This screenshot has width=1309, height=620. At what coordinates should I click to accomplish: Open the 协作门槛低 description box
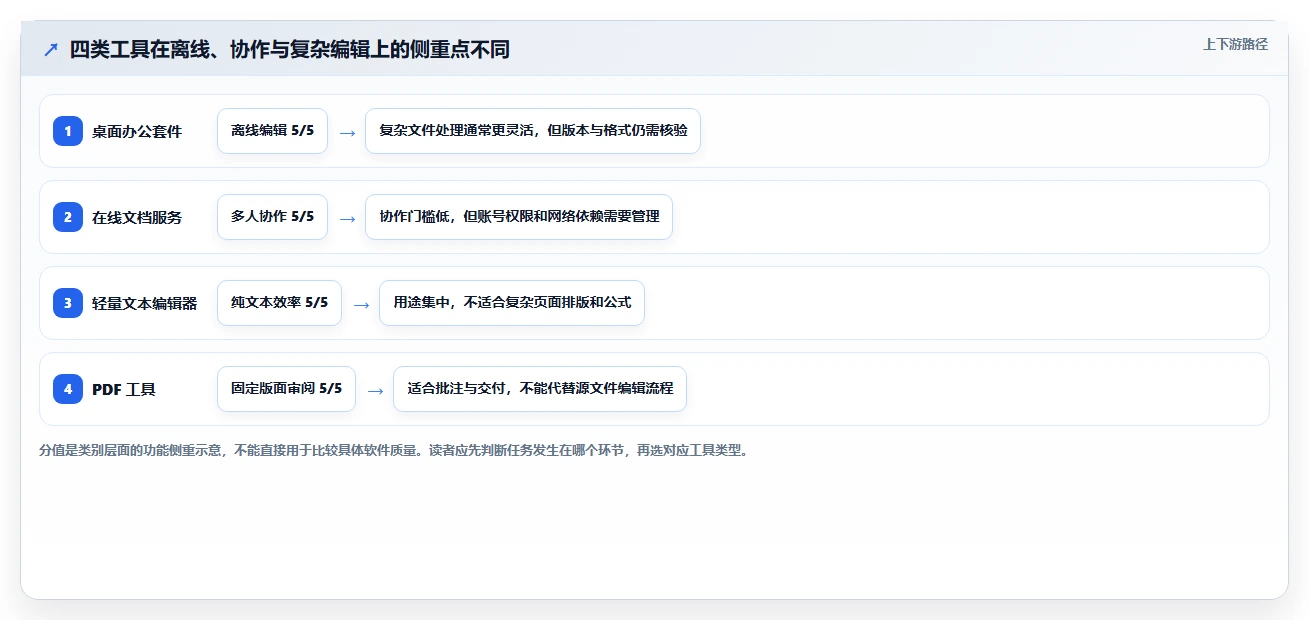click(x=519, y=217)
